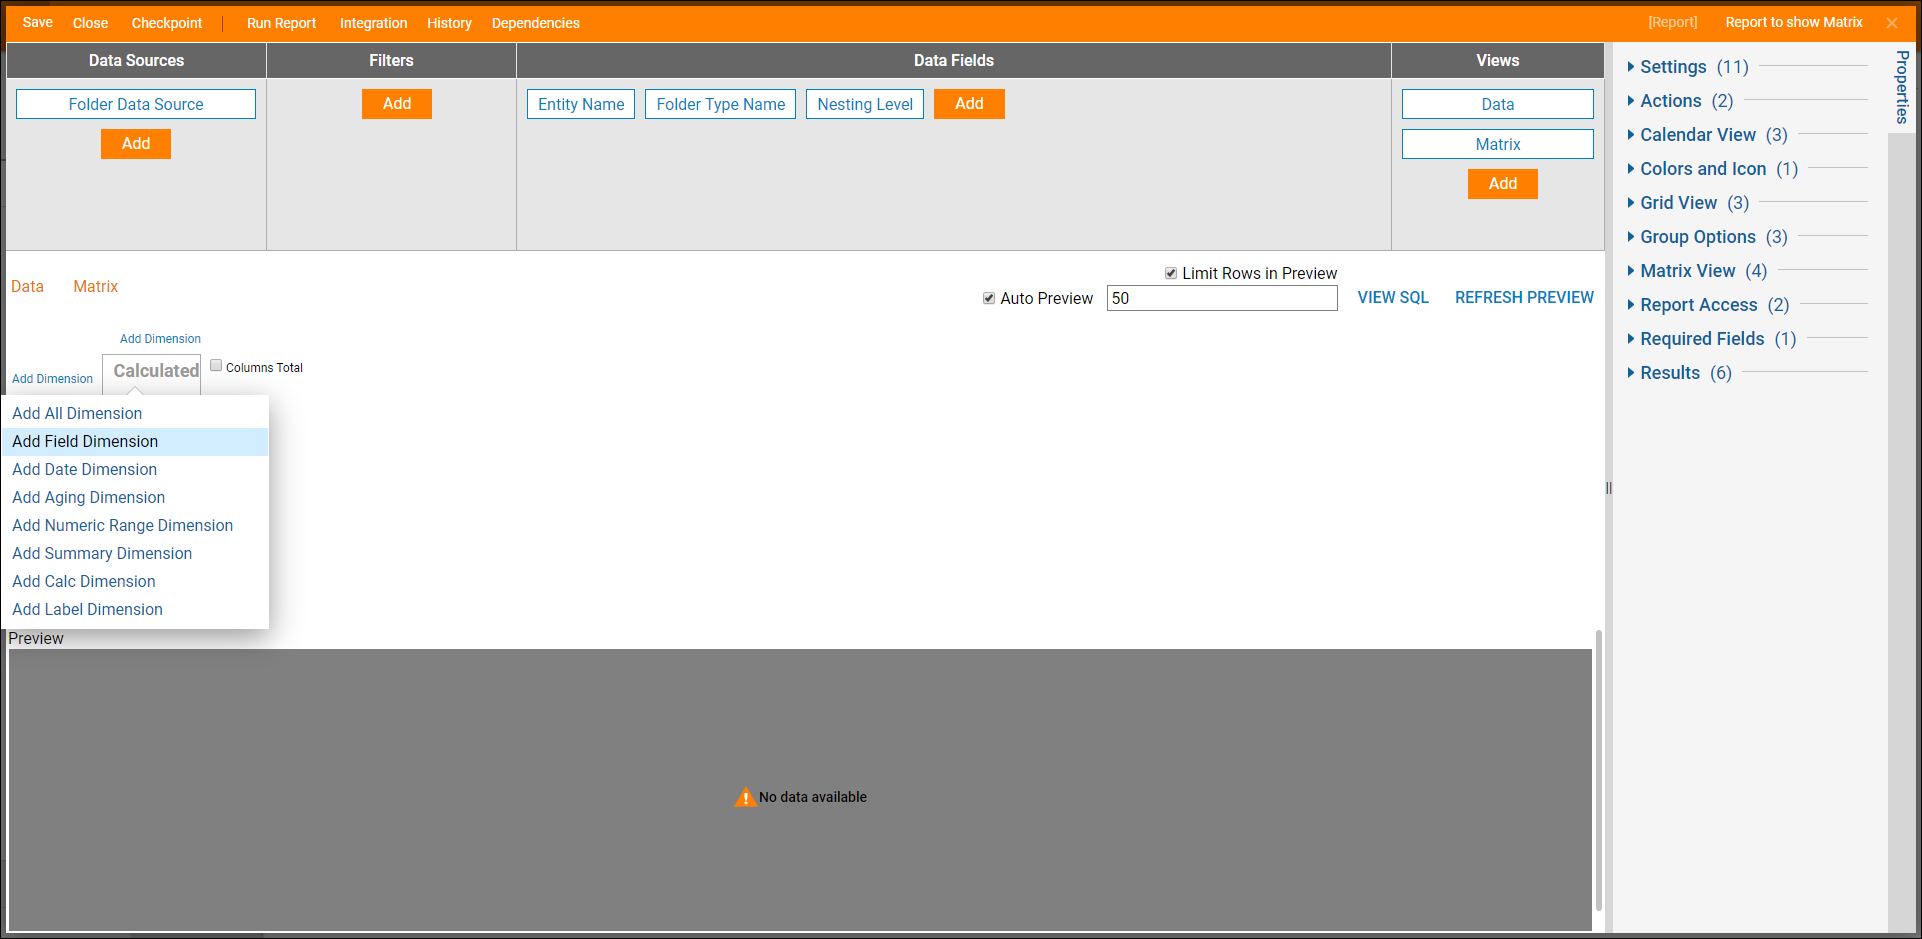
Task: Click the No data available warning icon
Action: coord(745,797)
